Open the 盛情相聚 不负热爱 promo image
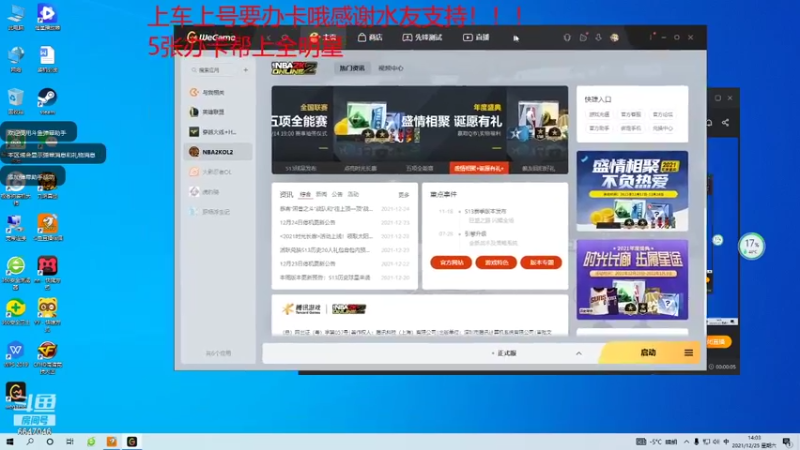800x450 pixels. tap(632, 191)
